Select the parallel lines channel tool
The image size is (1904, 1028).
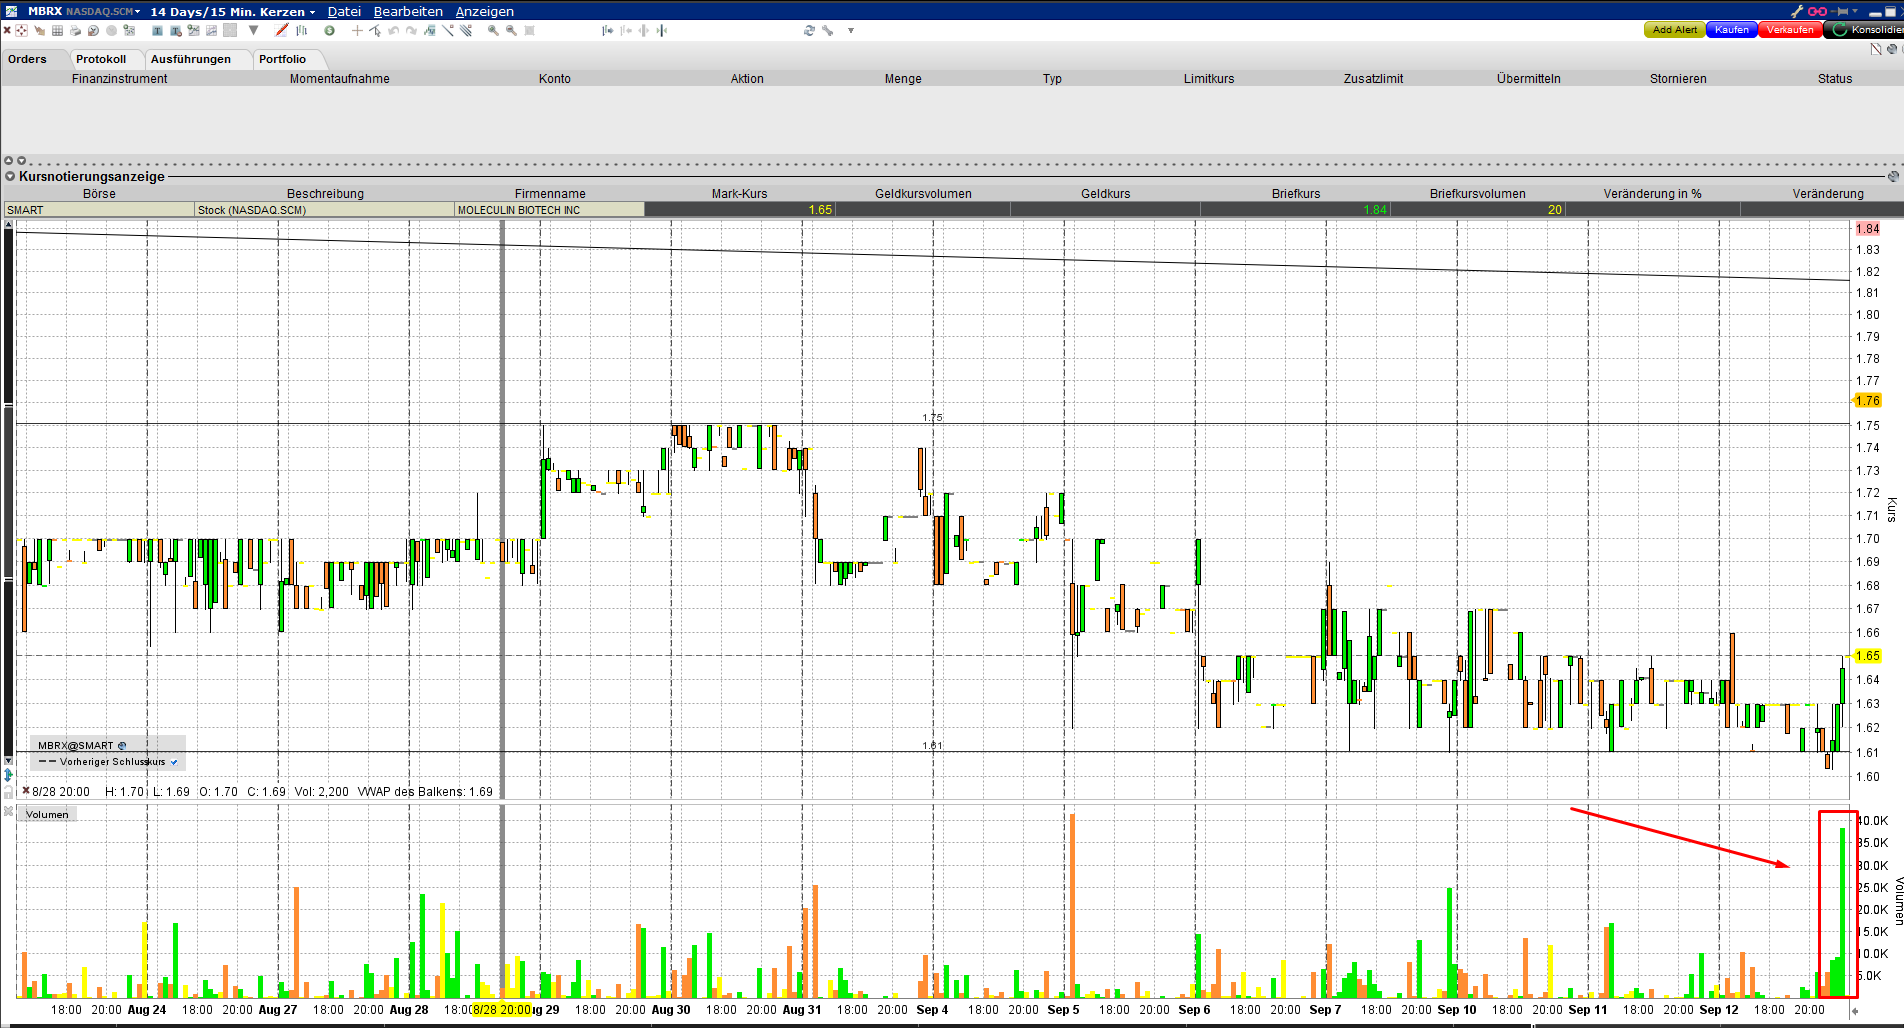point(466,30)
